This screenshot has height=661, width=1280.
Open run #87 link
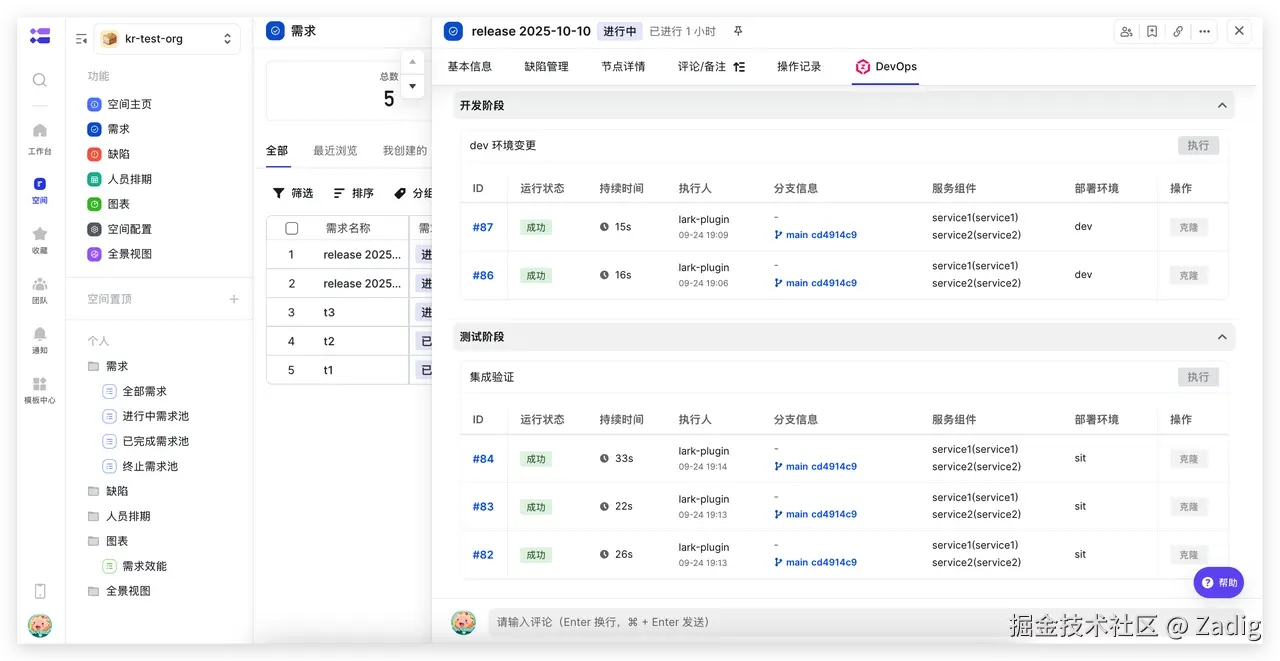coord(483,227)
